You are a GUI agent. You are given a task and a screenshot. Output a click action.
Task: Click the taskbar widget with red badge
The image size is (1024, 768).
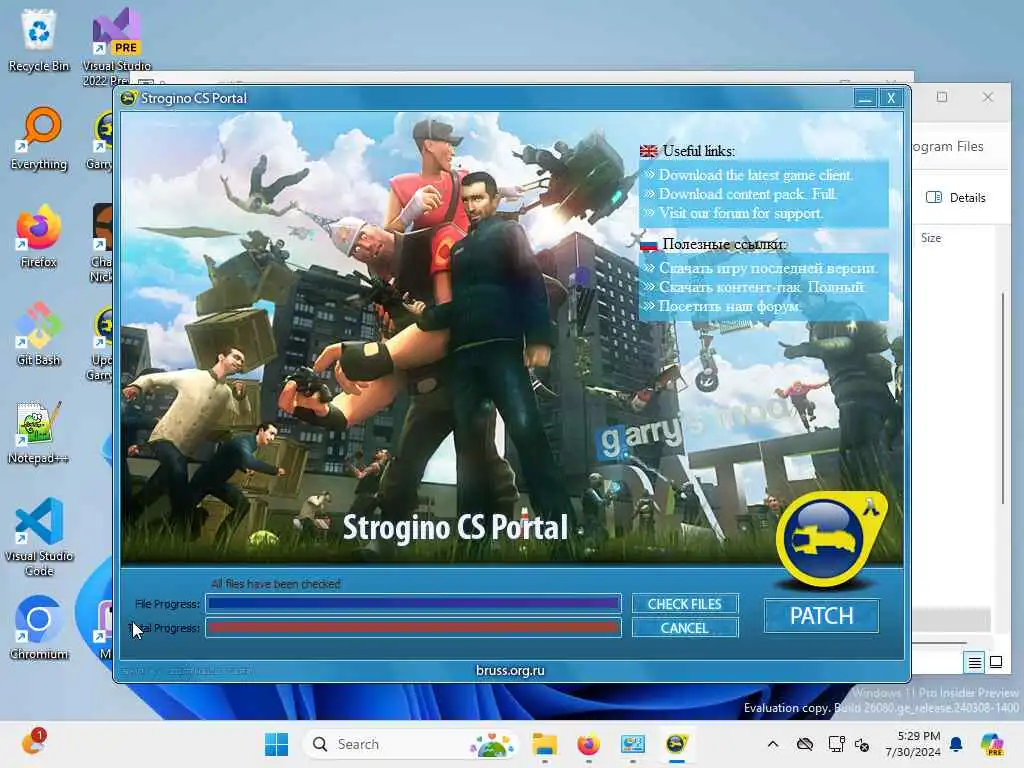coord(32,743)
